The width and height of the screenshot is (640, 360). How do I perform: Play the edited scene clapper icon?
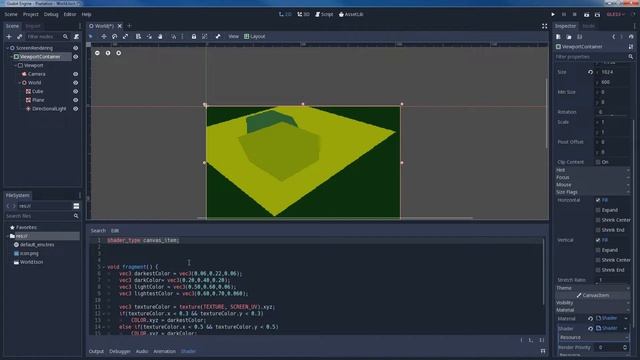[587, 14]
